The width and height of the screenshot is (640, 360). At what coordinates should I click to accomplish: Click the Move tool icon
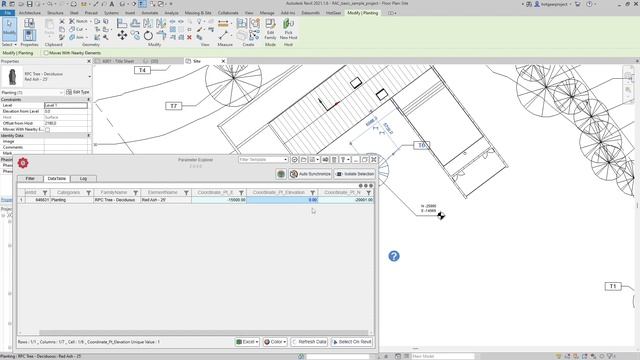pyautogui.click(x=122, y=36)
